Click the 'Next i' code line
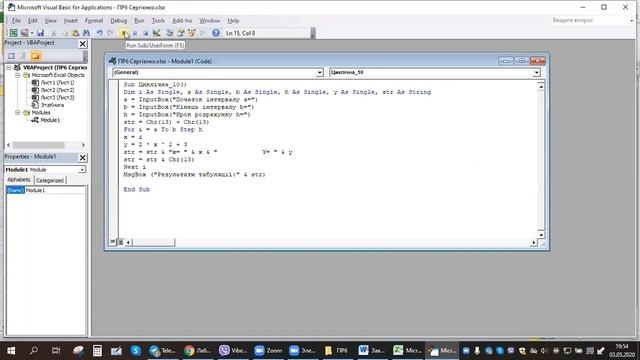The height and width of the screenshot is (360, 640). (x=135, y=167)
